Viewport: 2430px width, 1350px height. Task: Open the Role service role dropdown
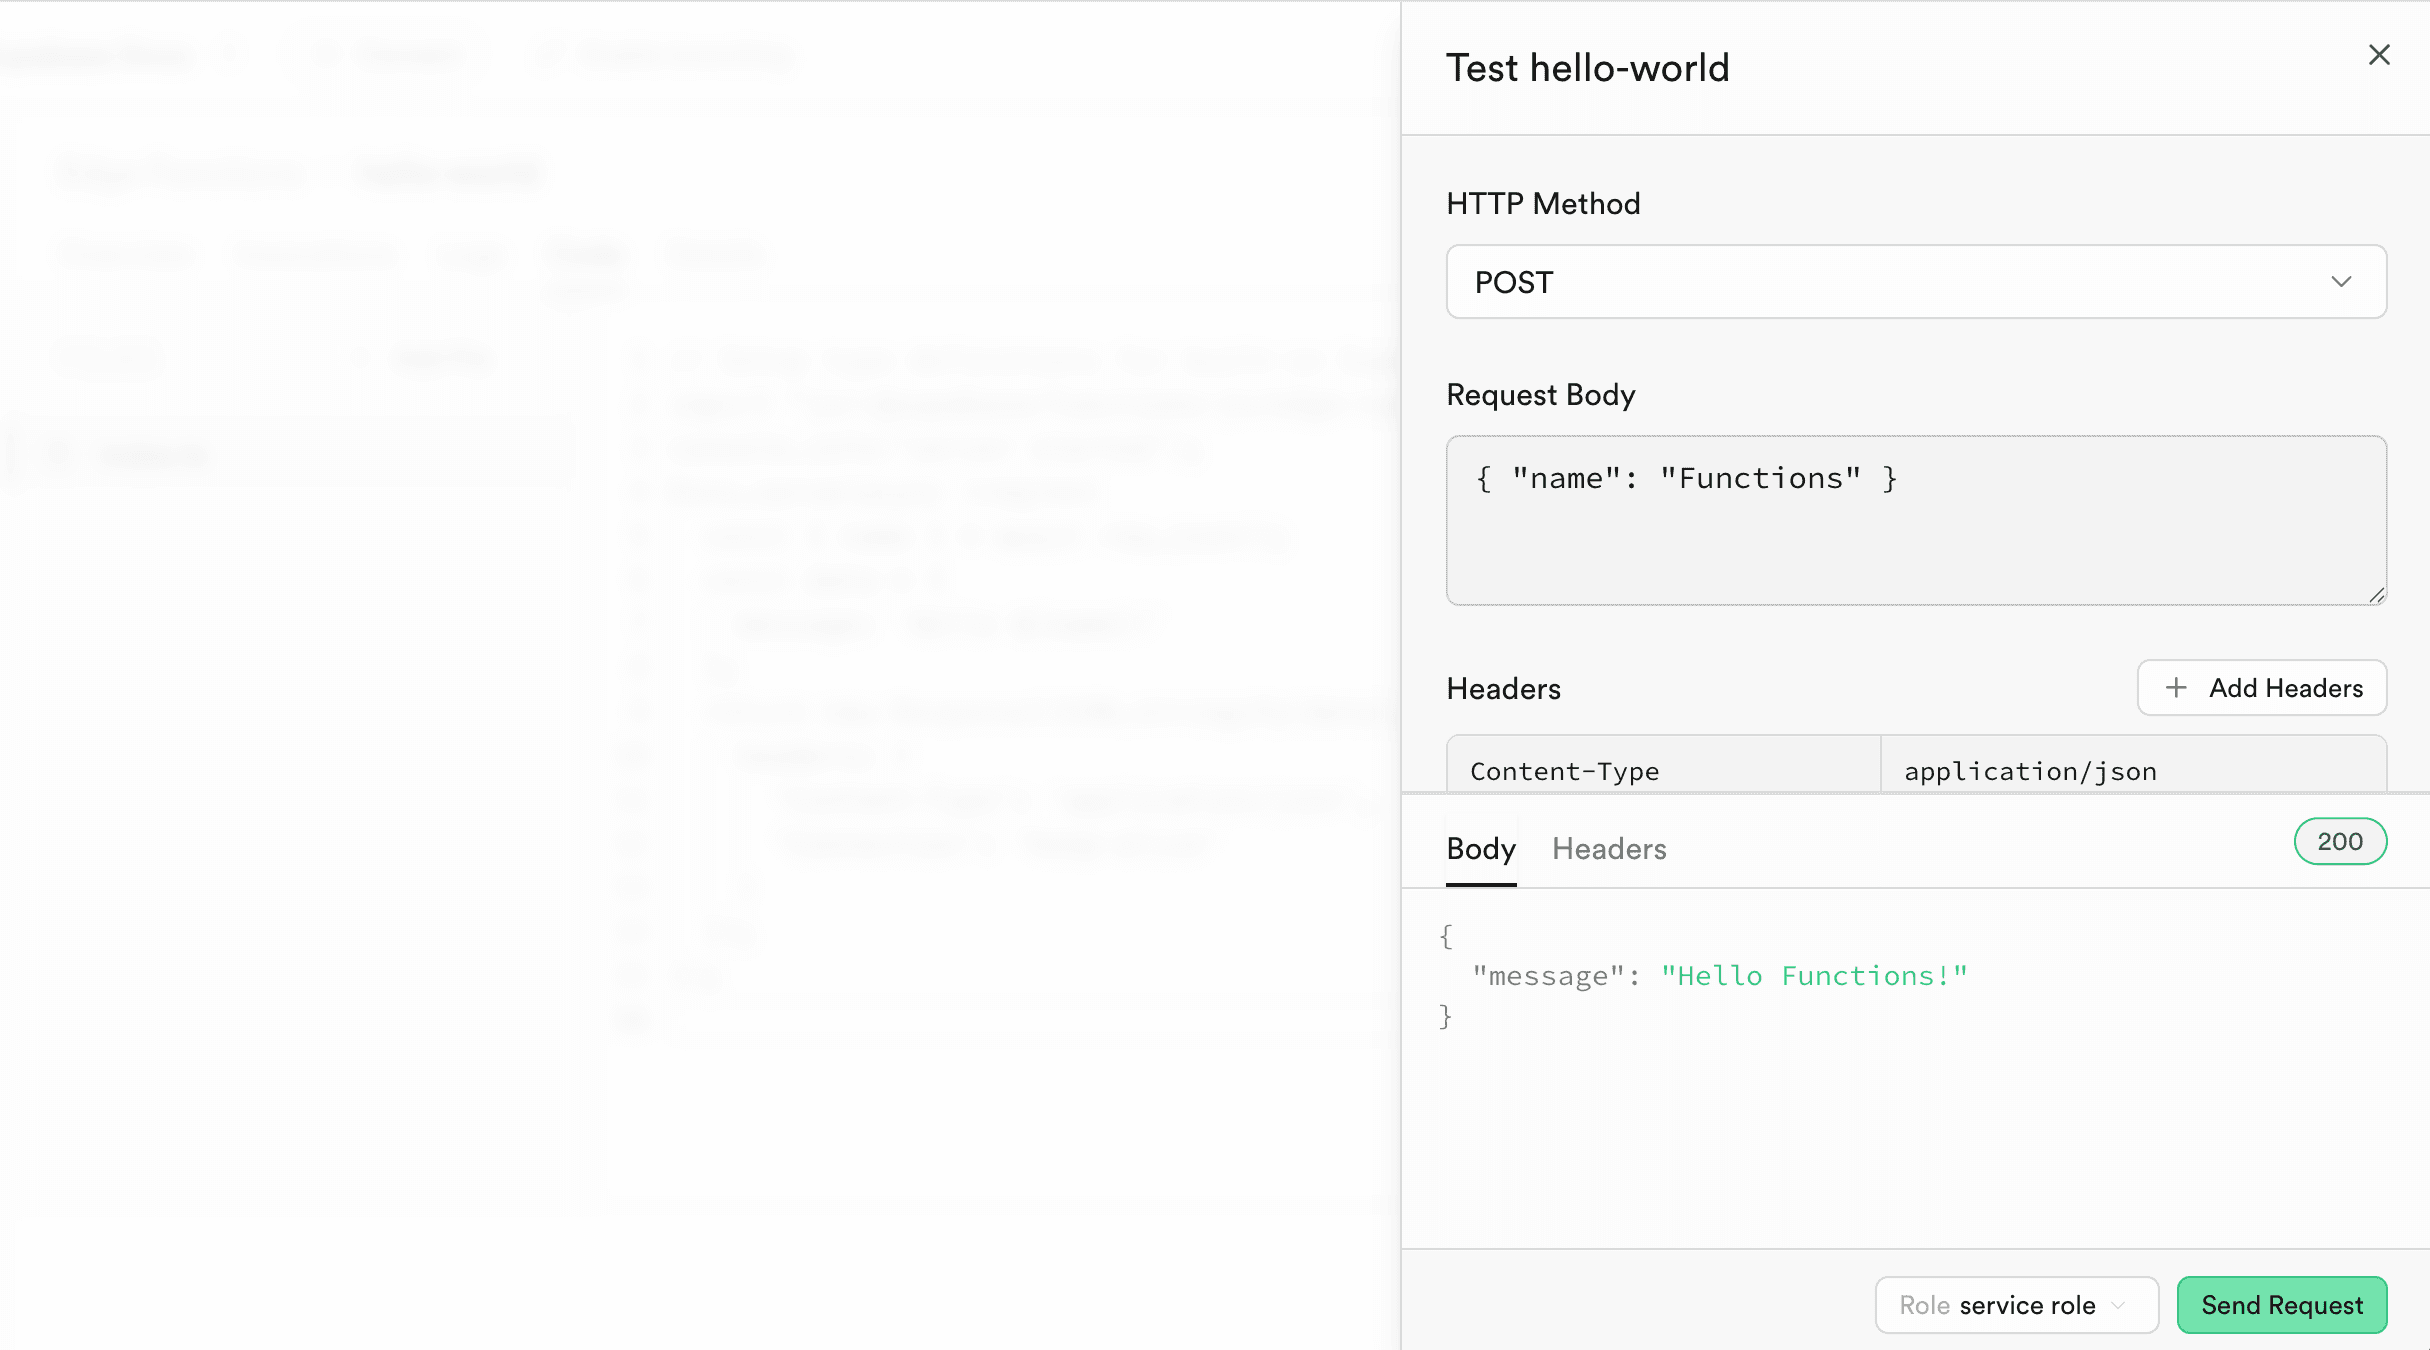tap(2016, 1305)
